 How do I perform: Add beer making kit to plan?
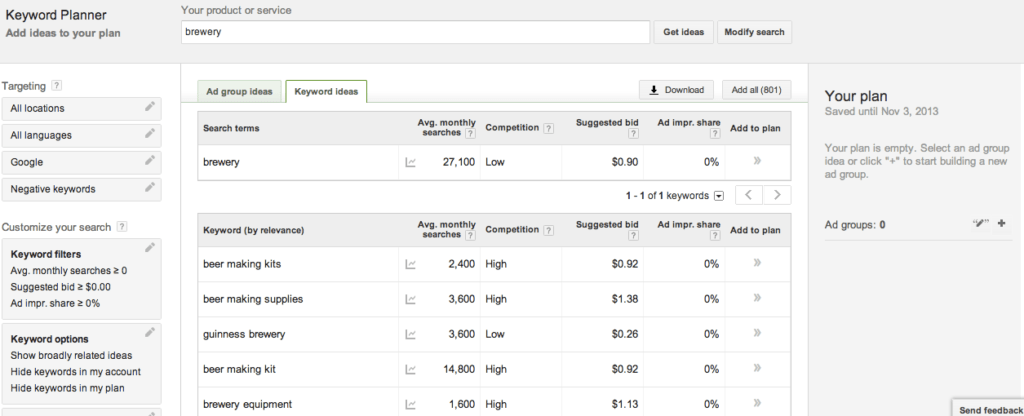[x=757, y=368]
